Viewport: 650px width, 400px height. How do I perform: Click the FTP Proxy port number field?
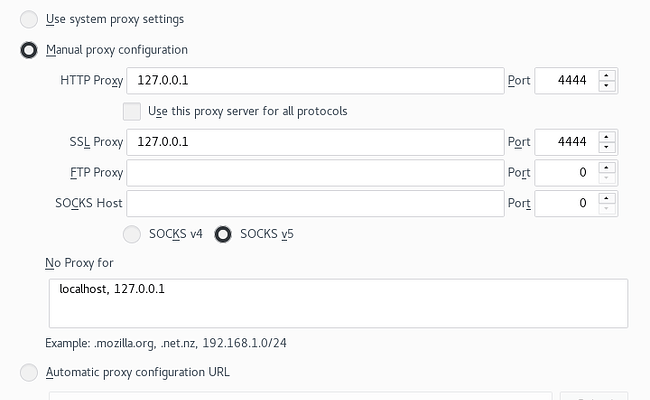[566, 172]
